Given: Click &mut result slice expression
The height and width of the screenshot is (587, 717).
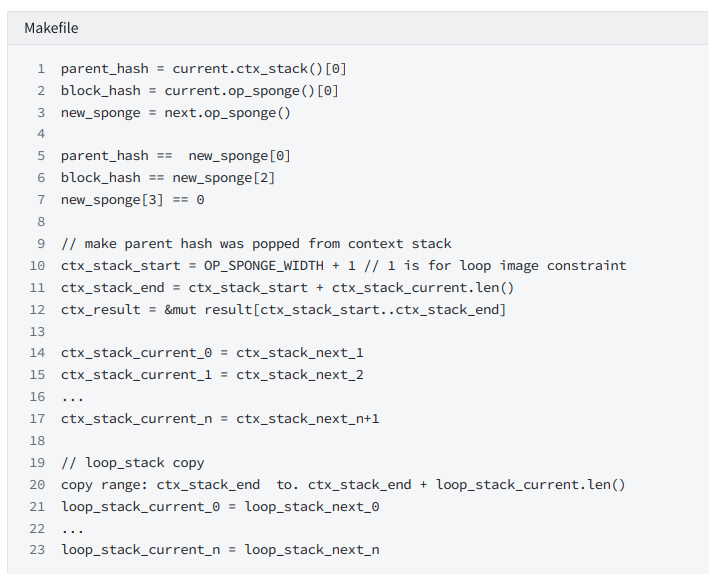Looking at the screenshot, I should point(335,310).
